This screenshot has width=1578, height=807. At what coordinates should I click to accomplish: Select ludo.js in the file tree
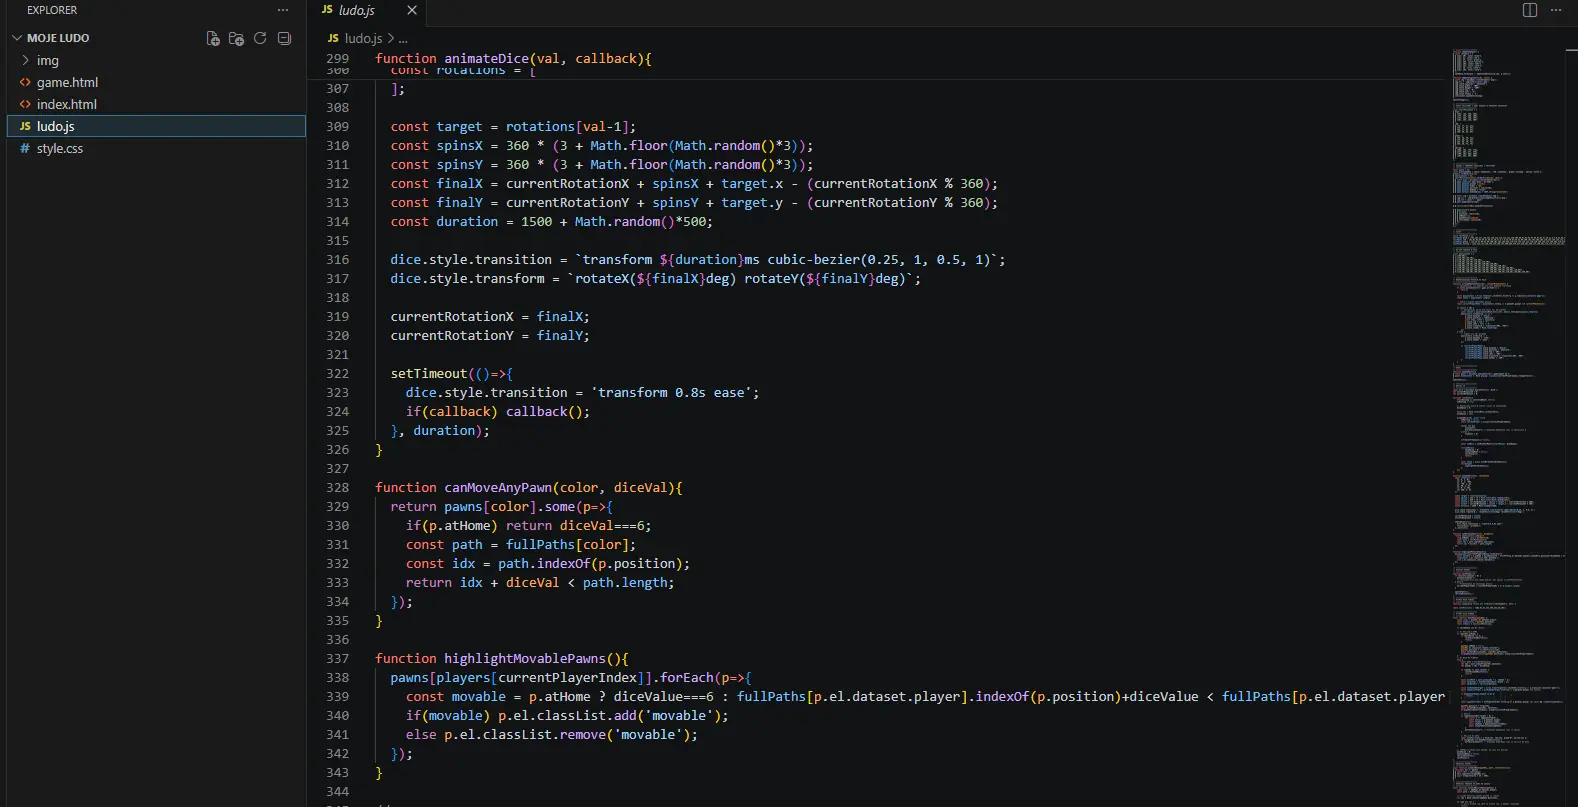coord(156,126)
